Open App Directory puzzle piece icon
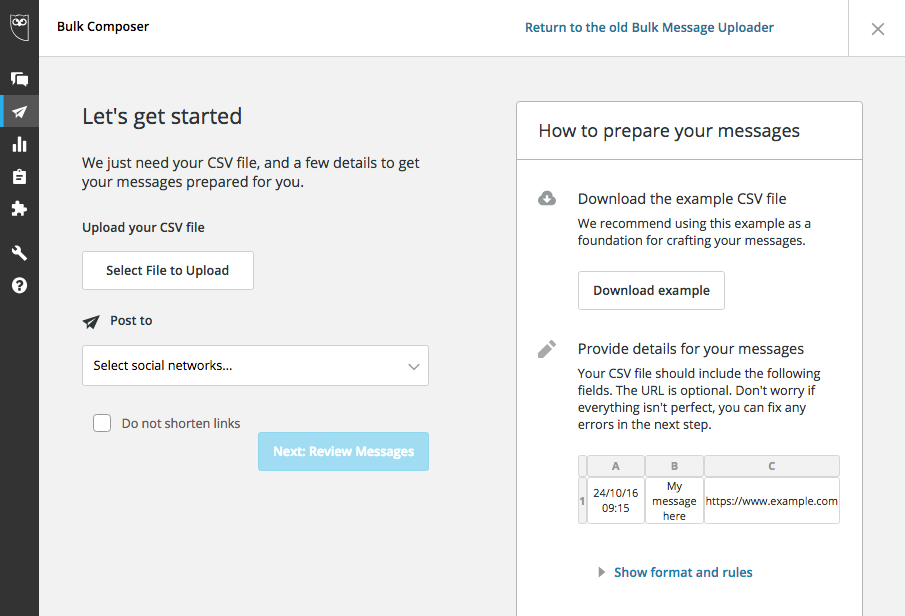This screenshot has width=905, height=616. [x=19, y=209]
